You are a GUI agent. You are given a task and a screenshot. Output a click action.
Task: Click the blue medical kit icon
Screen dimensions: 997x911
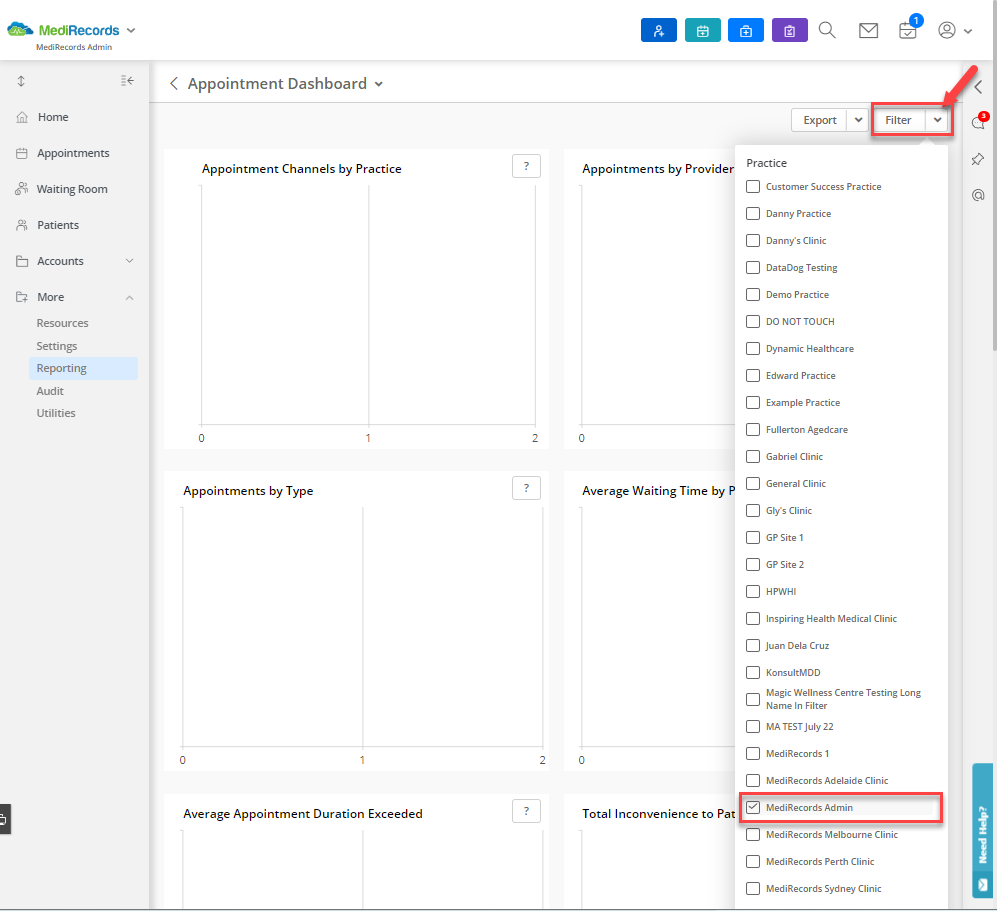pos(746,30)
